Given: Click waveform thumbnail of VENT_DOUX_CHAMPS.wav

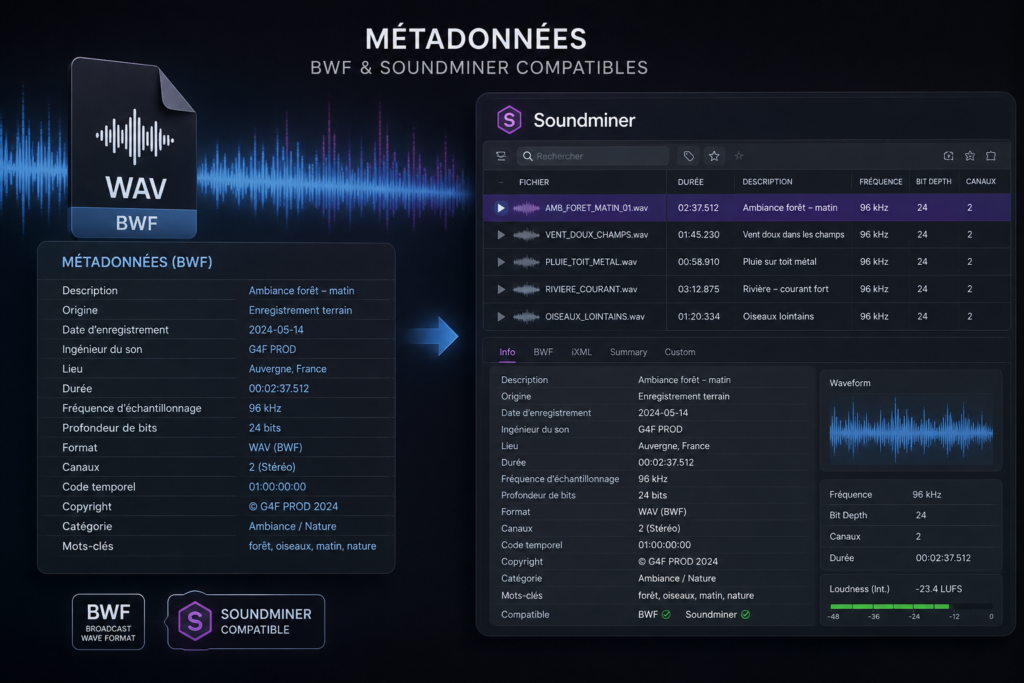Looking at the screenshot, I should pos(526,234).
